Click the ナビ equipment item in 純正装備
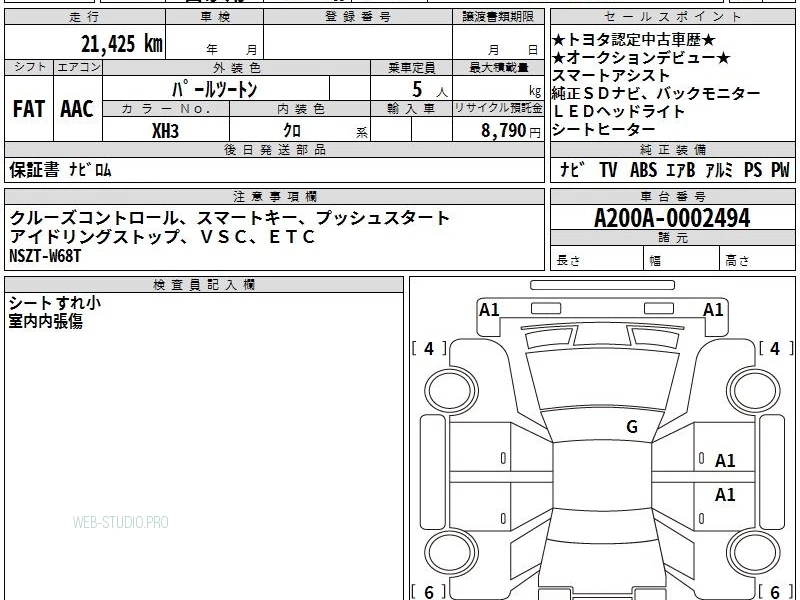 (x=572, y=169)
